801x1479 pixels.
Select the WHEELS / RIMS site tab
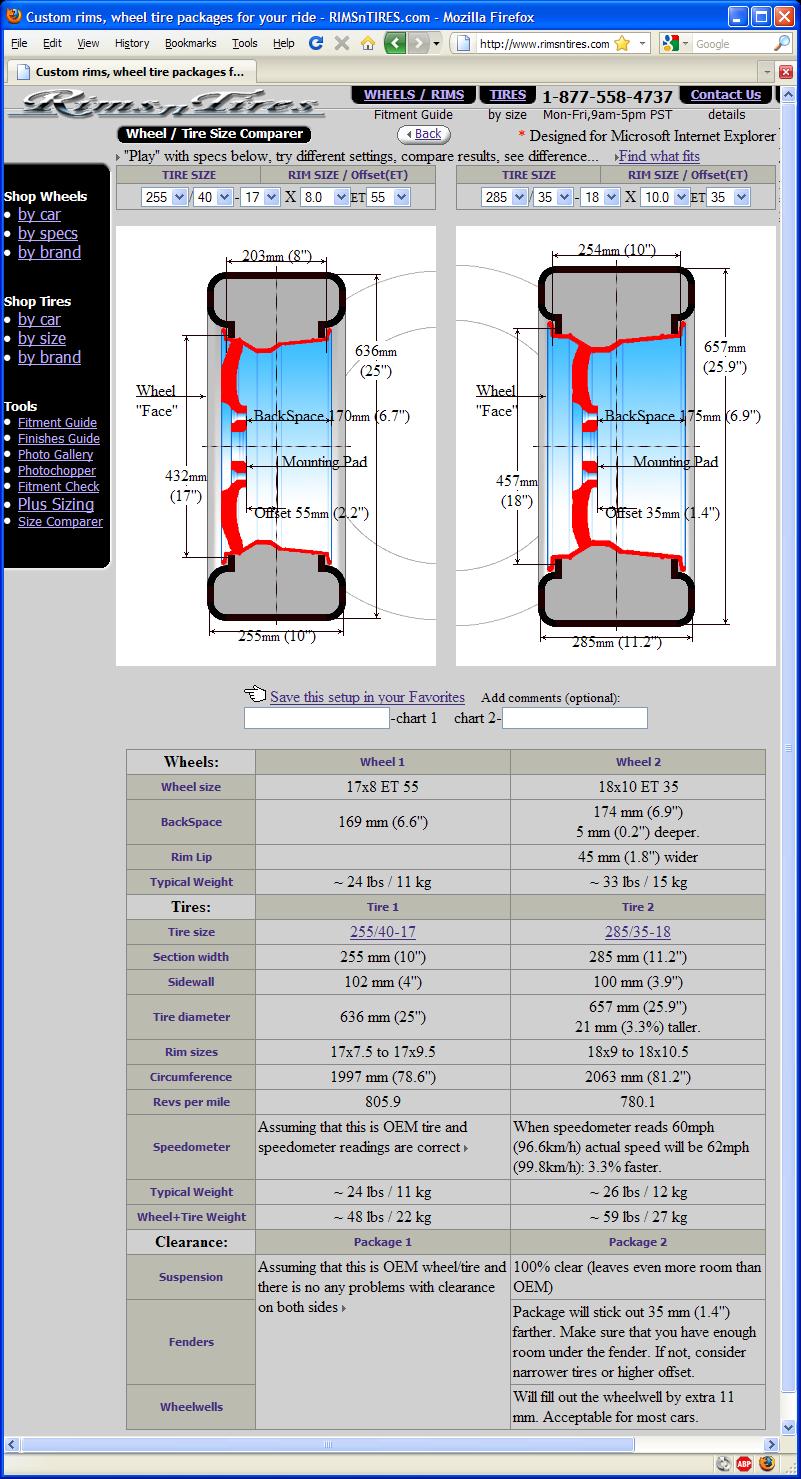(413, 95)
